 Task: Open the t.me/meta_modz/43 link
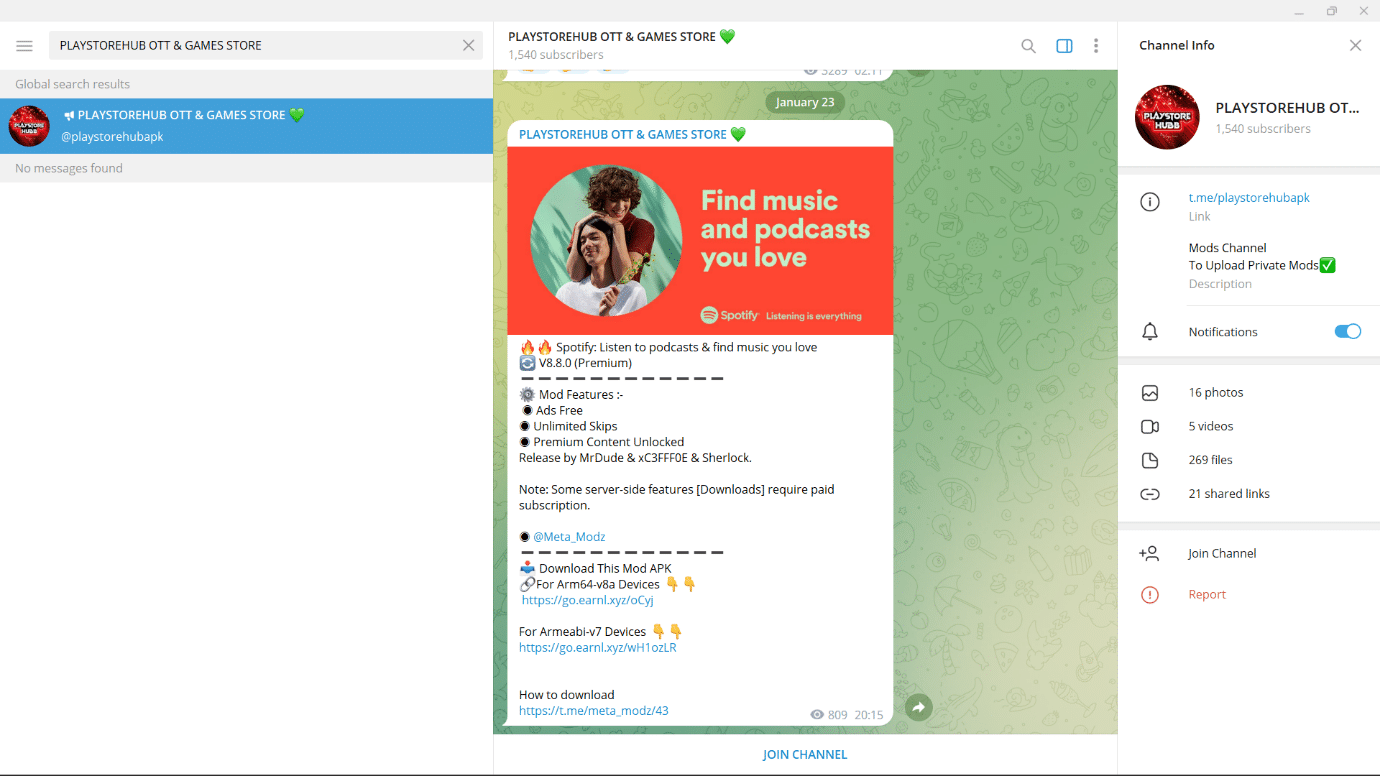(x=594, y=711)
